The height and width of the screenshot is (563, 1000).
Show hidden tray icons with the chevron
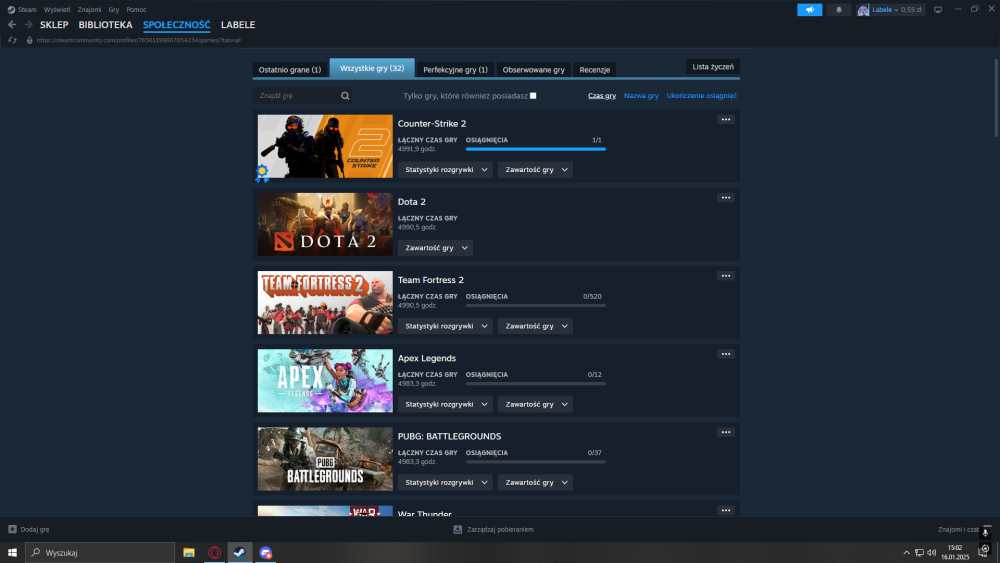pyautogui.click(x=906, y=553)
